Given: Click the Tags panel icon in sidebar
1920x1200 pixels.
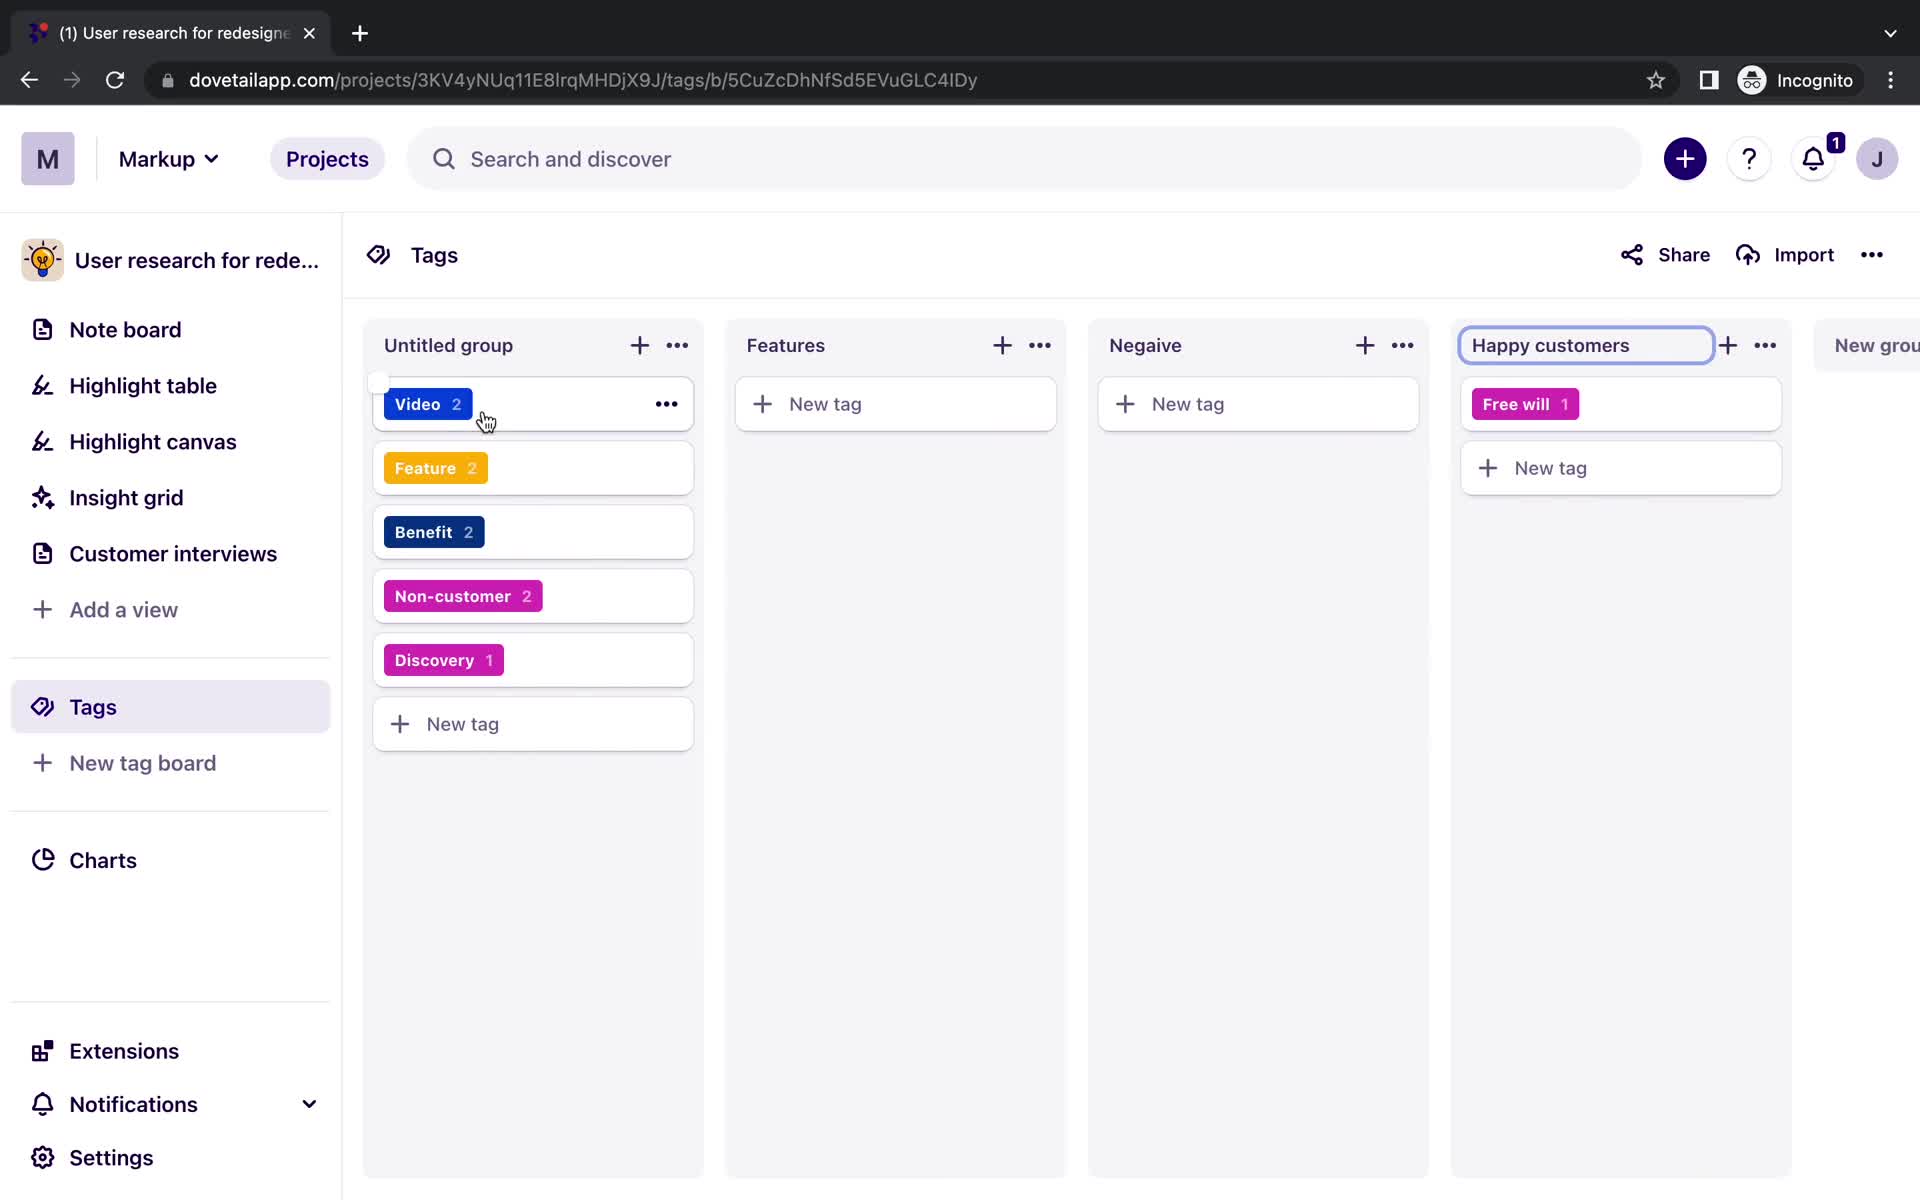Looking at the screenshot, I should (44, 706).
